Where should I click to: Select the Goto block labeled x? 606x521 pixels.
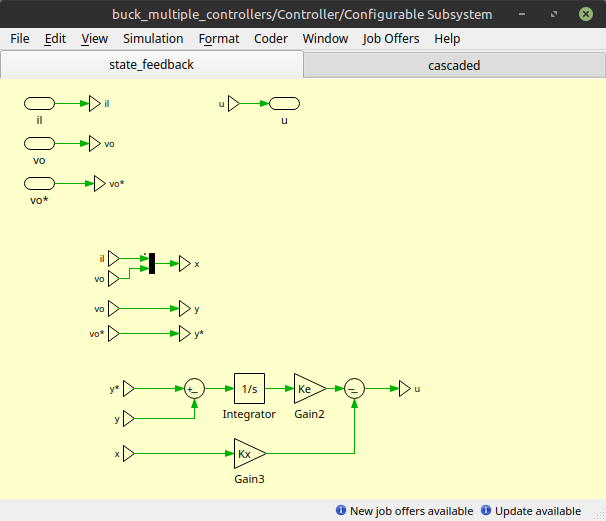[x=185, y=264]
